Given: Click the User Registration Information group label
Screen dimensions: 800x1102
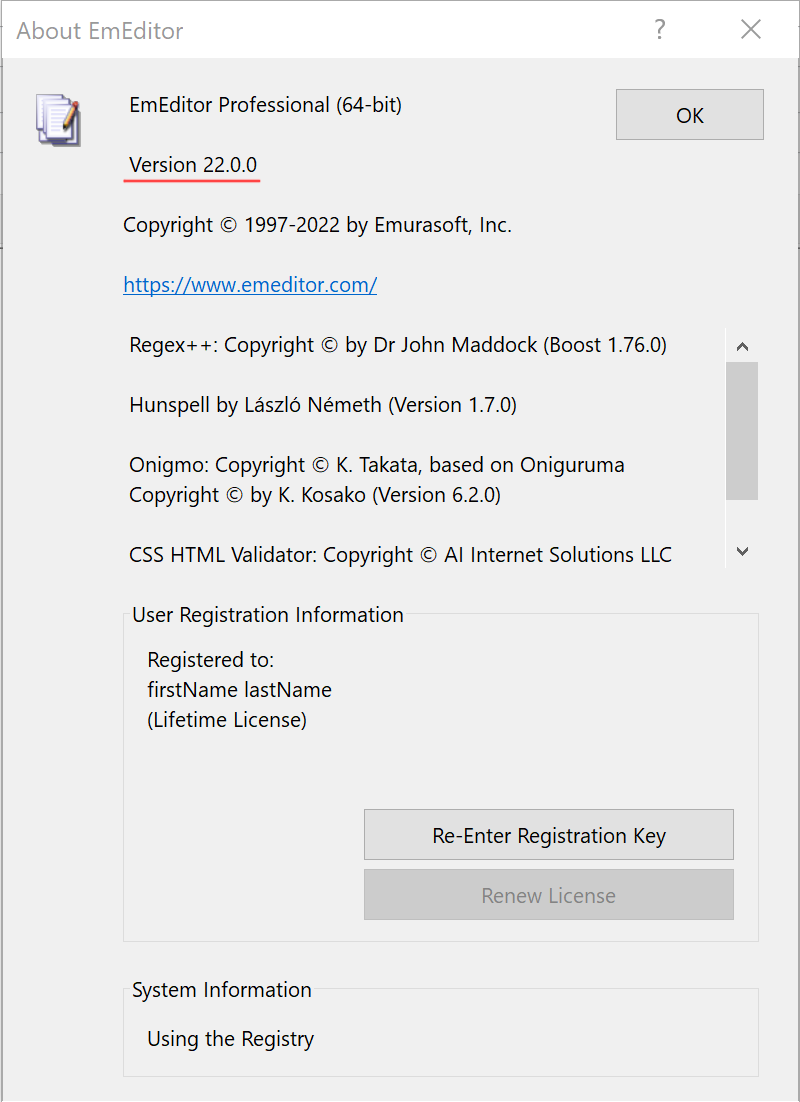Looking at the screenshot, I should [268, 615].
